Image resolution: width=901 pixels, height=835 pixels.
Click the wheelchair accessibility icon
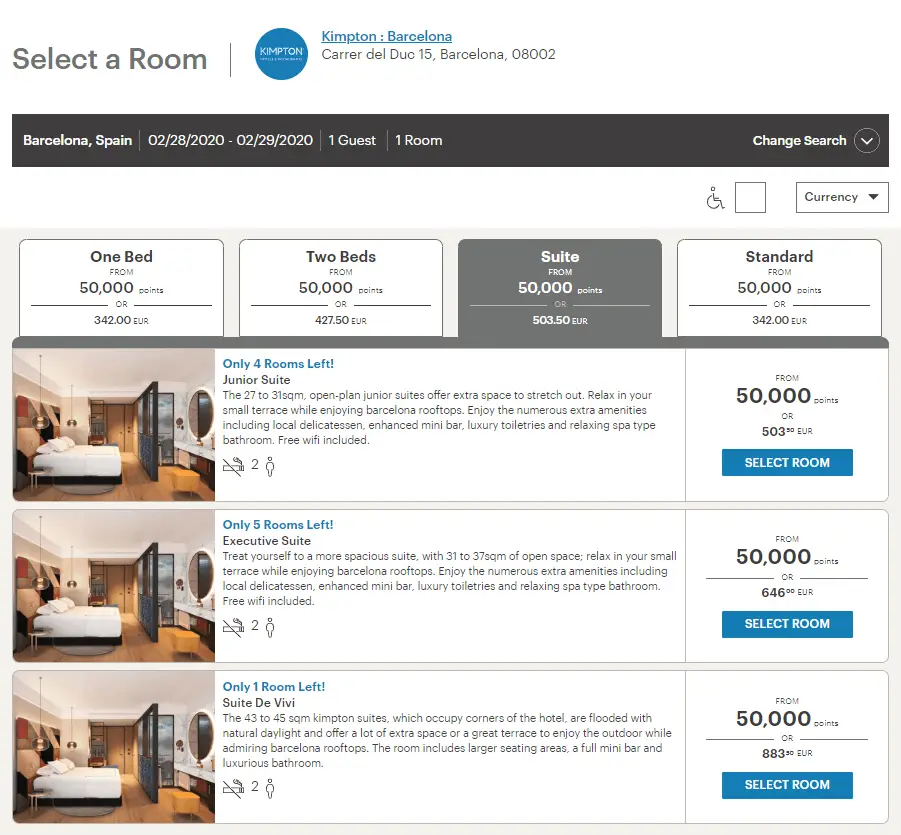pyautogui.click(x=715, y=198)
